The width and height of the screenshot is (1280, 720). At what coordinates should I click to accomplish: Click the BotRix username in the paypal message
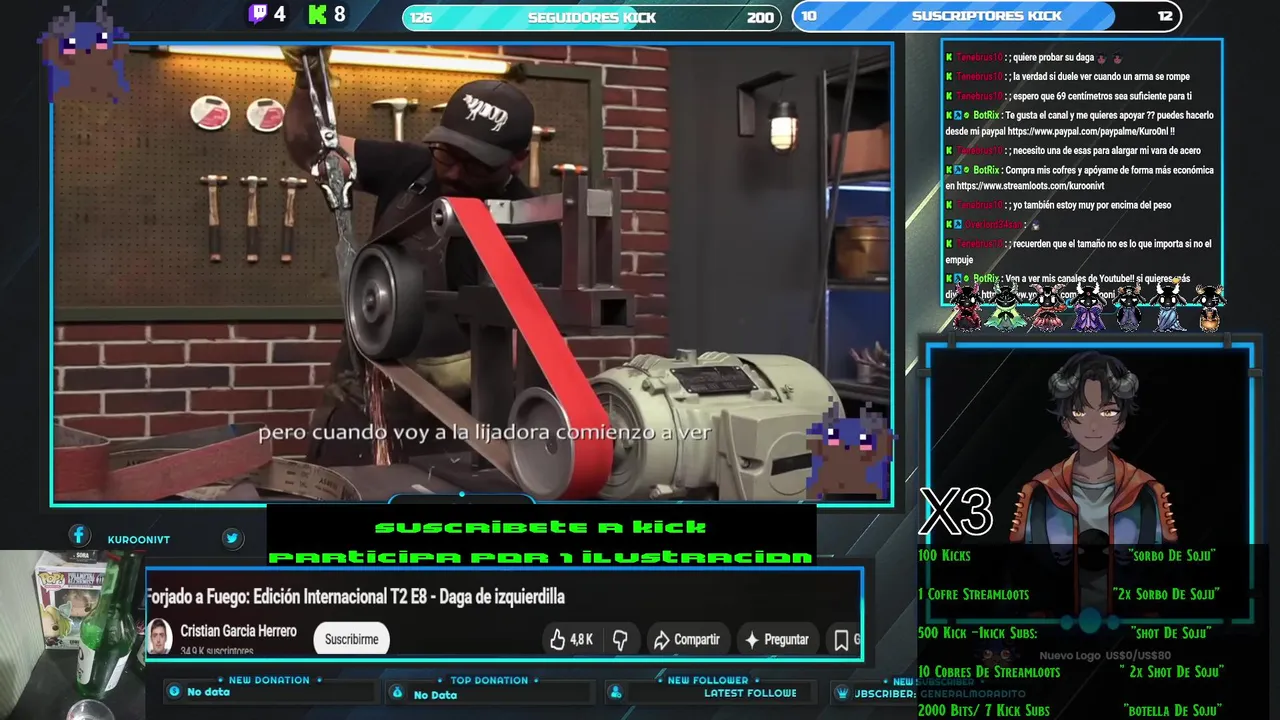(986, 115)
